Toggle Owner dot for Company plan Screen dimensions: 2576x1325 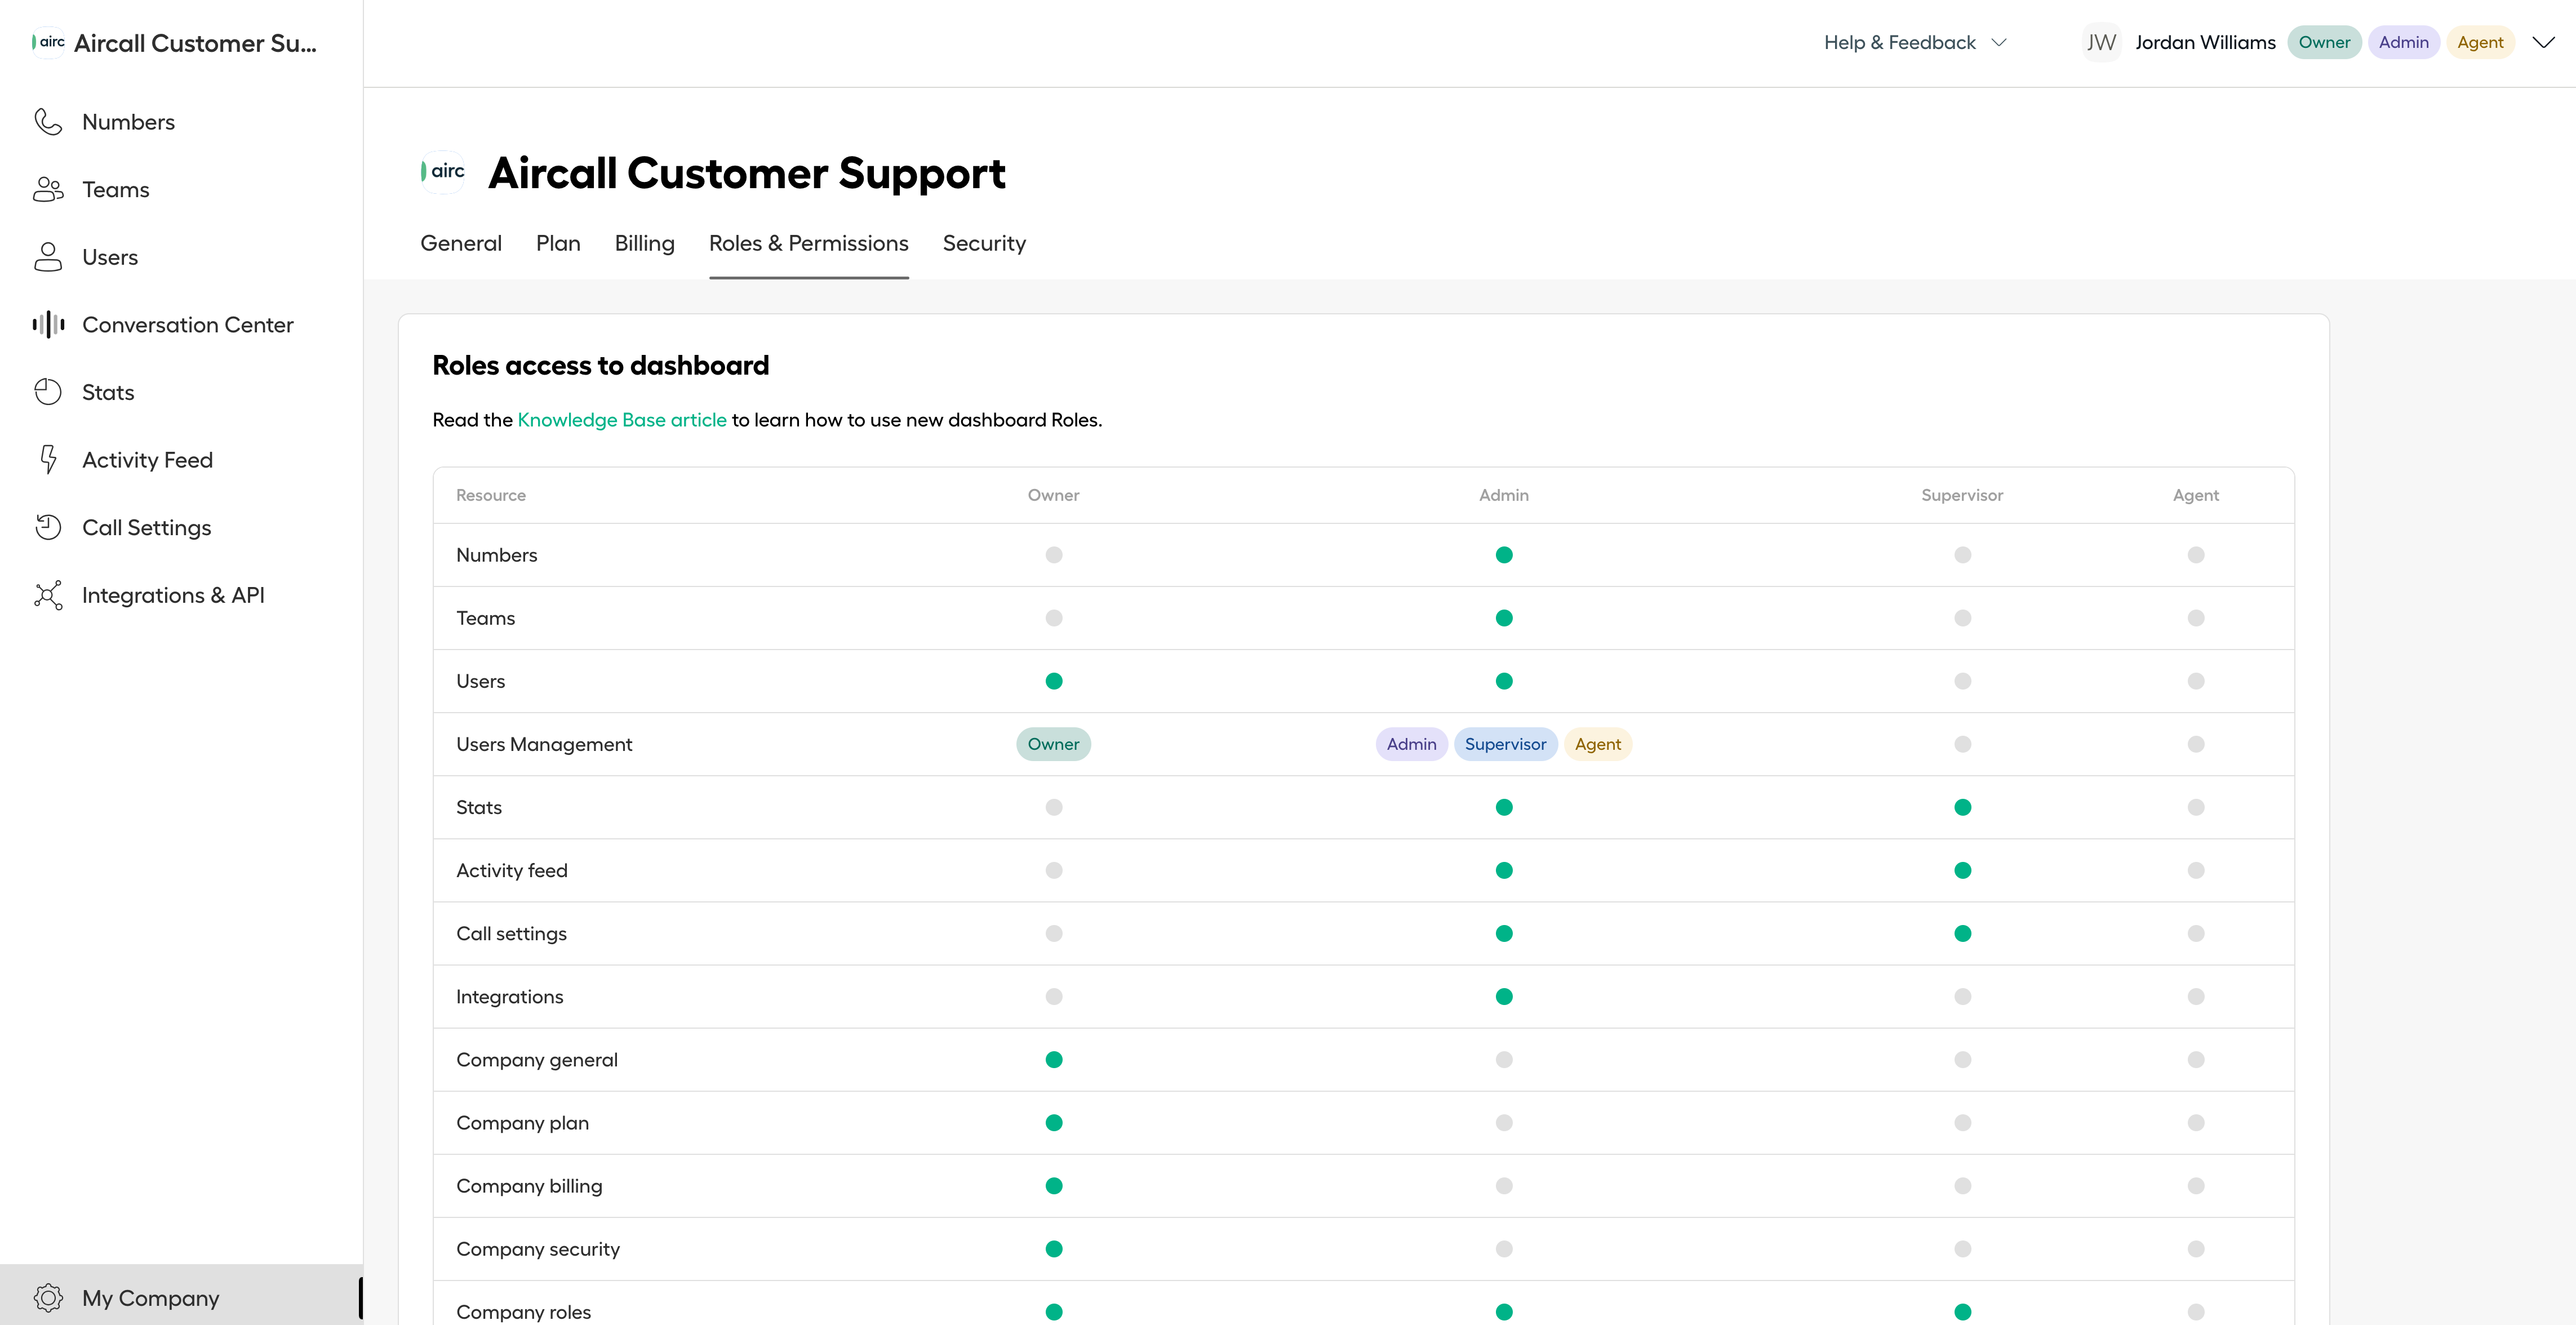[1054, 1123]
